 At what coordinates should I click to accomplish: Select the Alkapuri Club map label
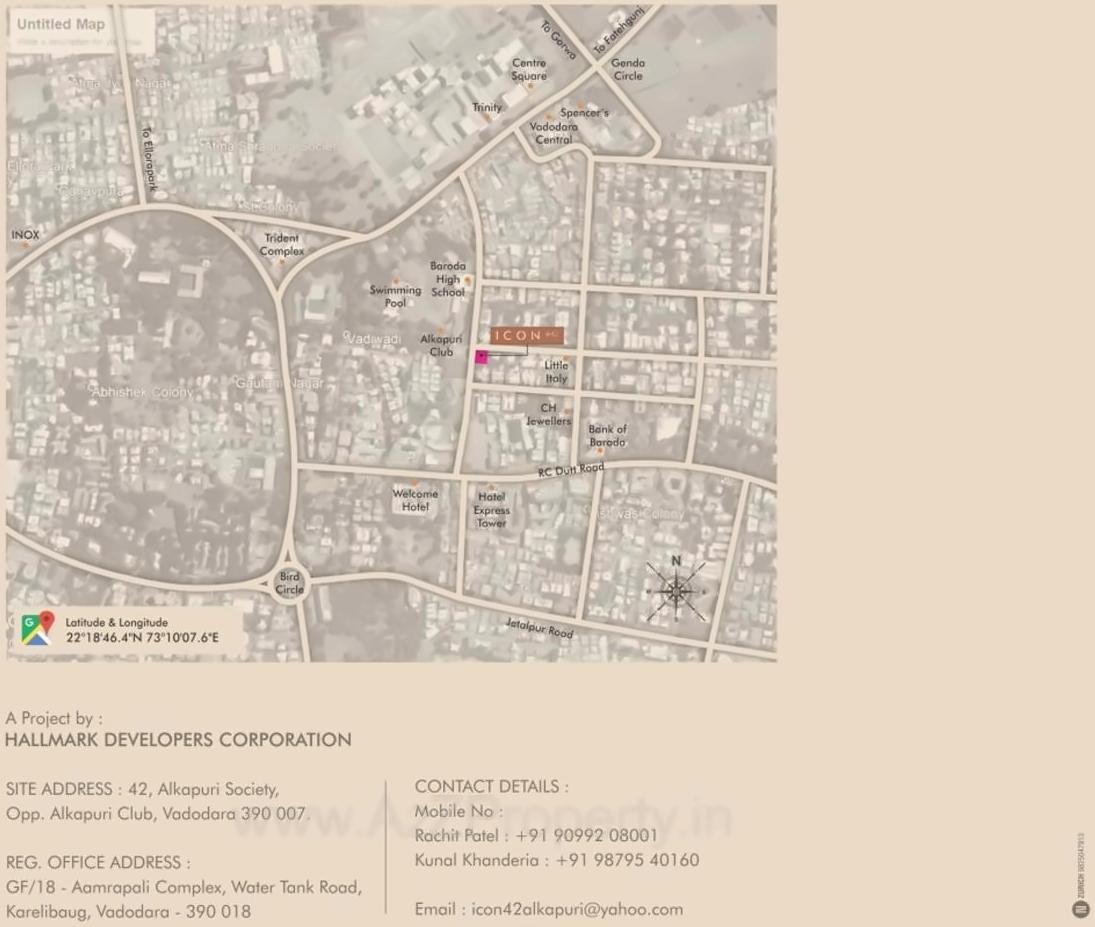(441, 345)
